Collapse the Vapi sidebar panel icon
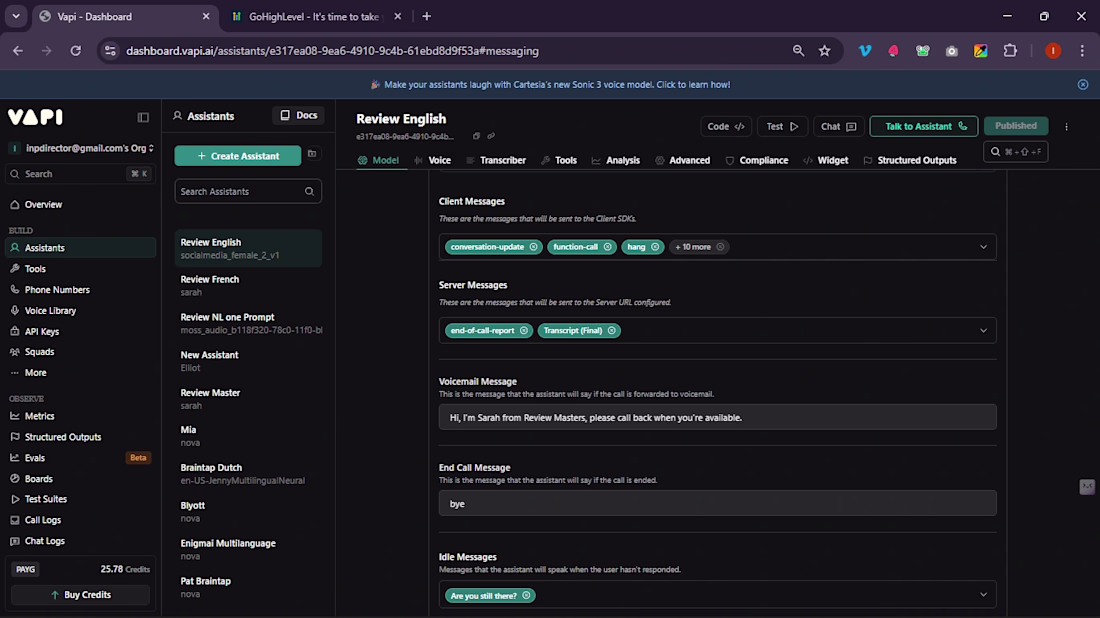The height and width of the screenshot is (618, 1100). (x=143, y=117)
